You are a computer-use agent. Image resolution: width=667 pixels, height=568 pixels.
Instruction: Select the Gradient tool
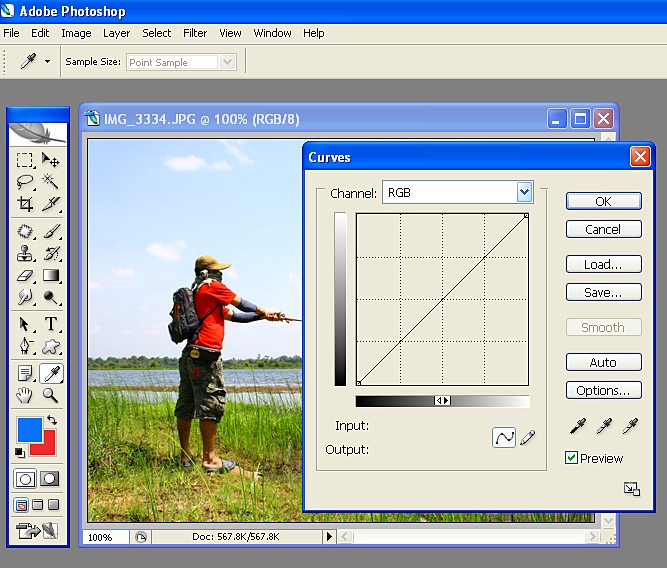(x=51, y=276)
